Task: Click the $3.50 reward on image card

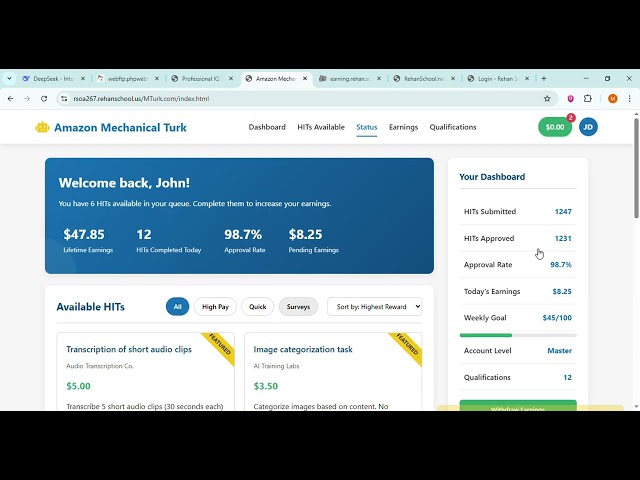Action: [x=266, y=386]
